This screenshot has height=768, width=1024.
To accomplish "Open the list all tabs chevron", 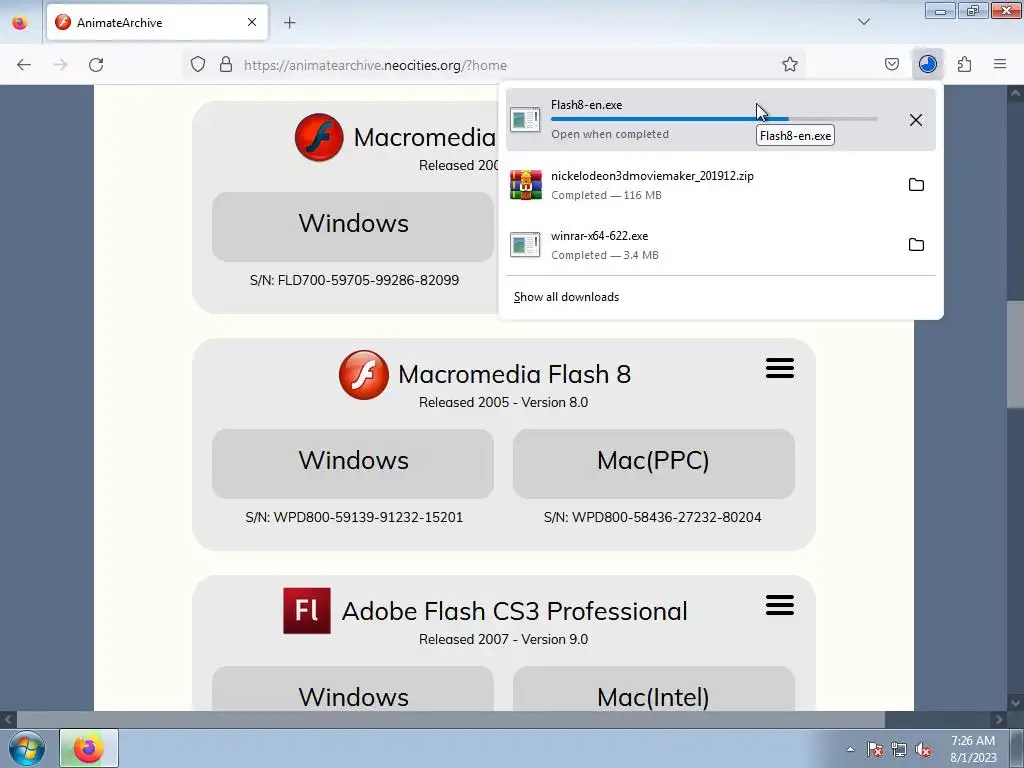I will (x=863, y=22).
